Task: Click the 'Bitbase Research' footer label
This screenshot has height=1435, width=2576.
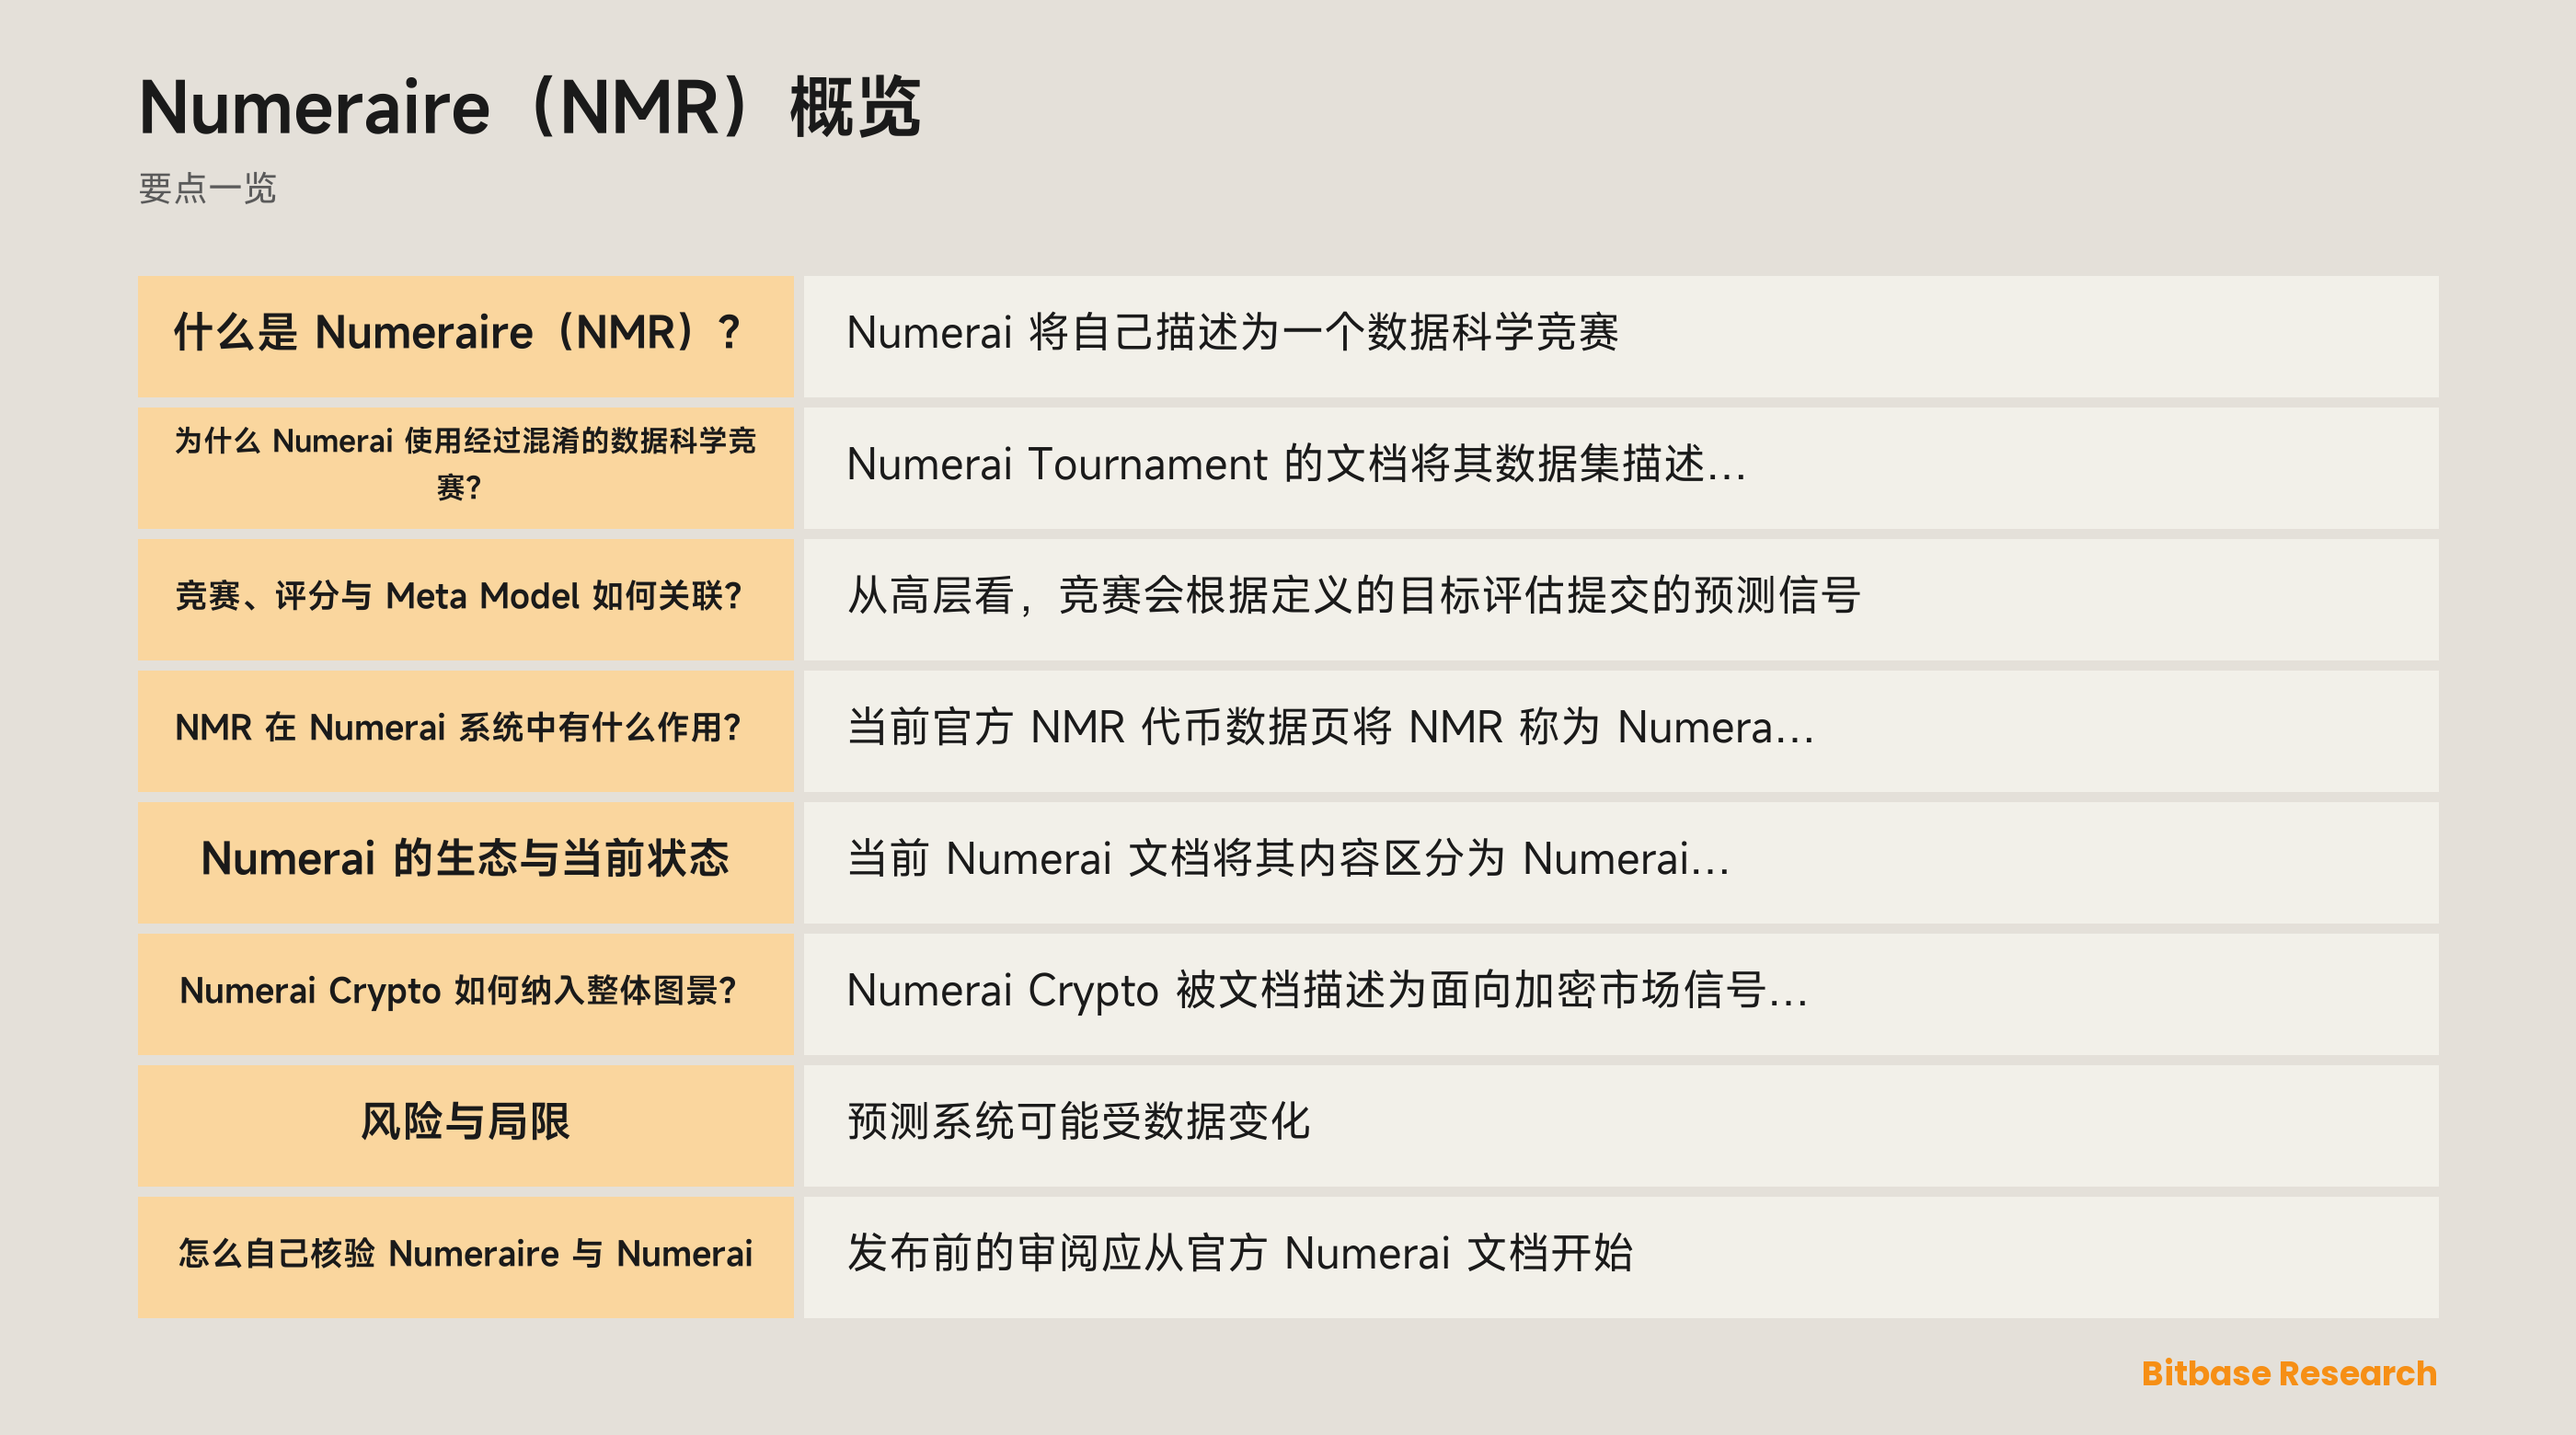Action: (2288, 1373)
